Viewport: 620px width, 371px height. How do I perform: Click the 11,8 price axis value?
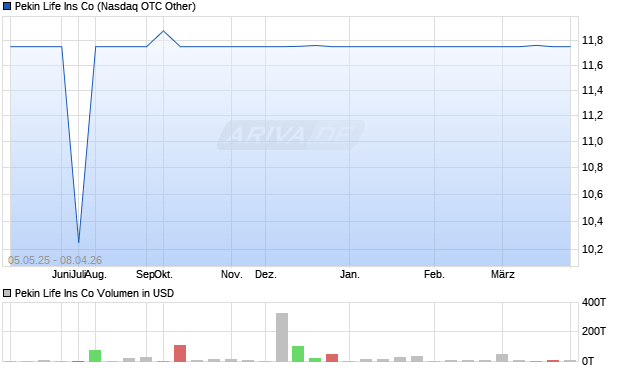coord(592,40)
